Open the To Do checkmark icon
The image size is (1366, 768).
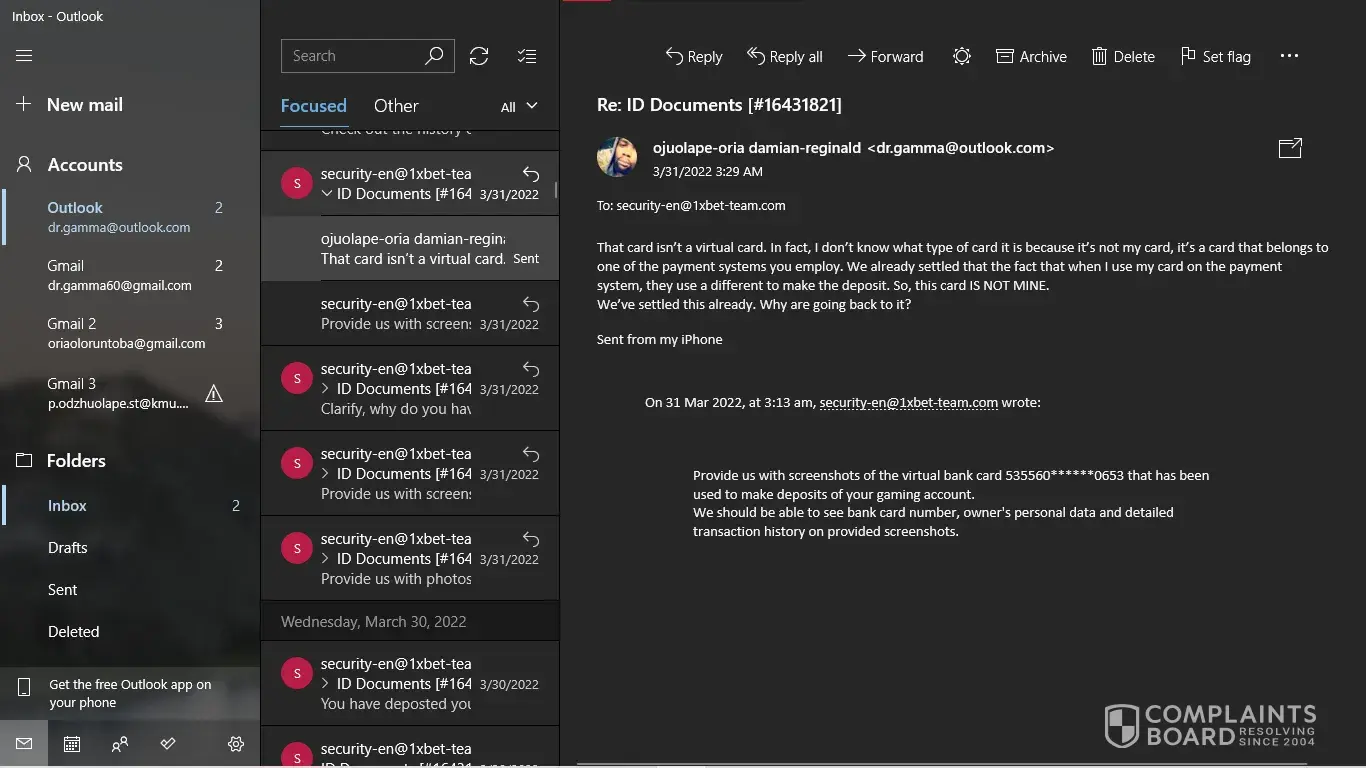pyautogui.click(x=168, y=744)
